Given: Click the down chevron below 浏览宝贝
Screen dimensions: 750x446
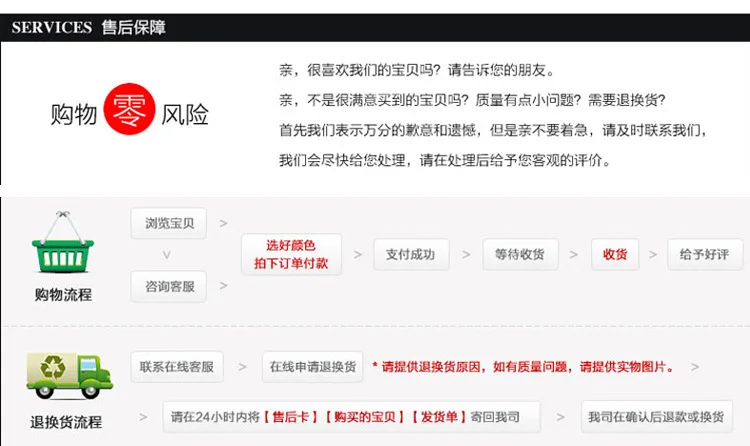Looking at the screenshot, I should tap(166, 255).
